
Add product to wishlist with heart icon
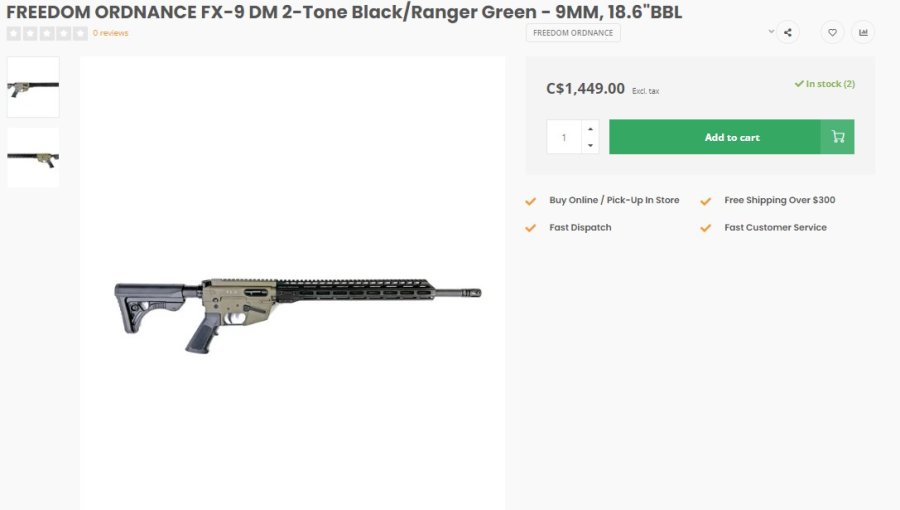832,32
